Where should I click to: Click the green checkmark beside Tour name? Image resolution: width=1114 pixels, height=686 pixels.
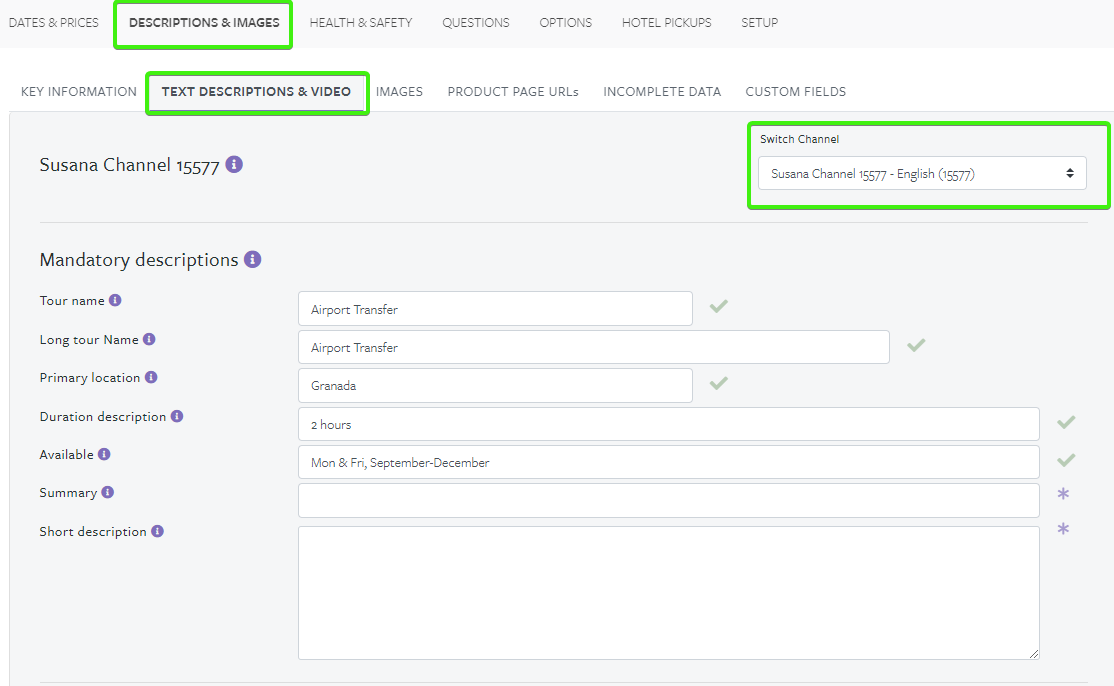pos(718,306)
